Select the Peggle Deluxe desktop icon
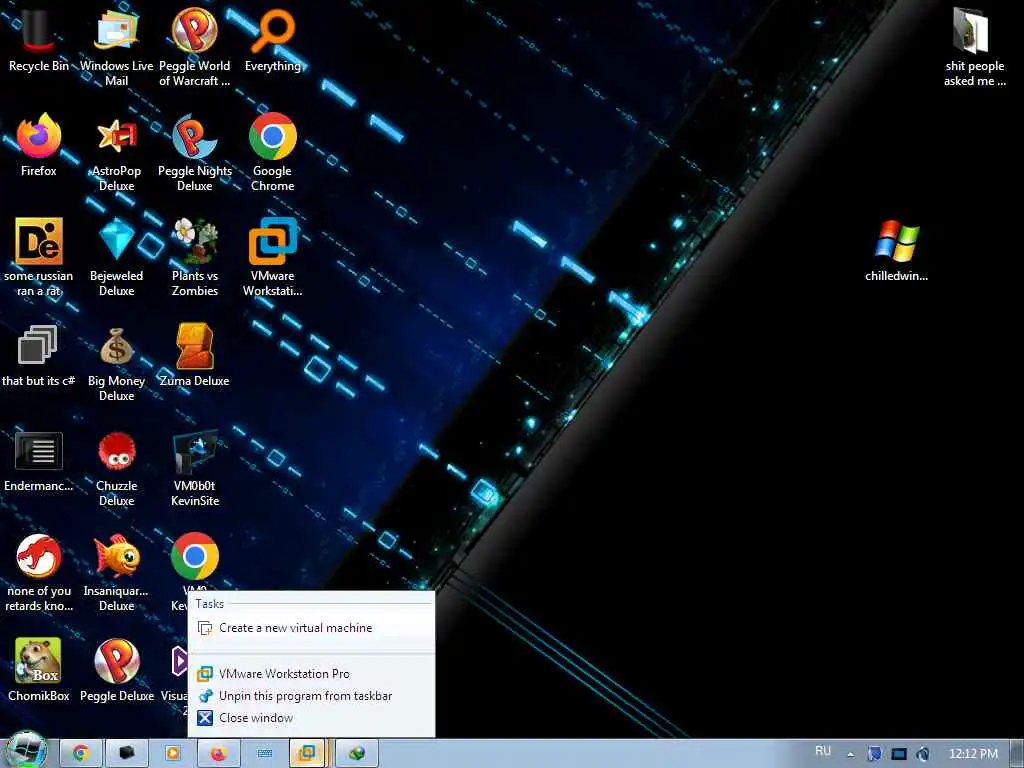This screenshot has height=768, width=1024. 116,670
